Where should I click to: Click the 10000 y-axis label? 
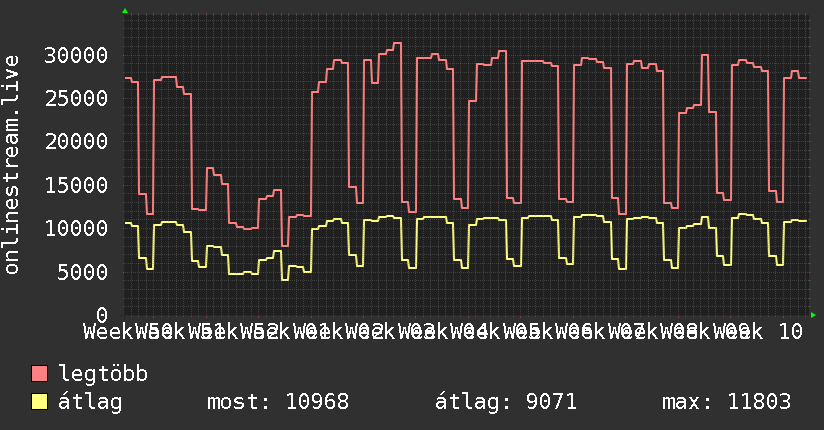[x=76, y=228]
